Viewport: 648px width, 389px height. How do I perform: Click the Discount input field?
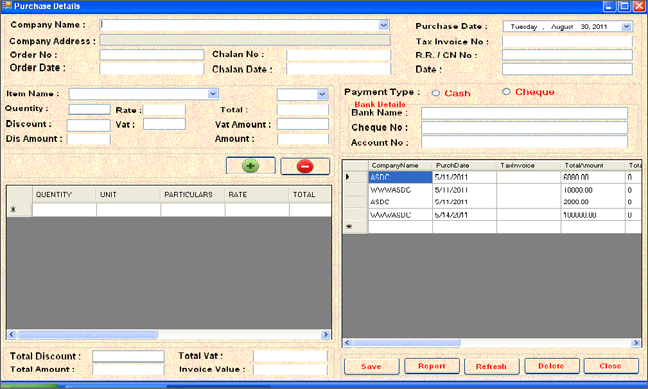point(89,125)
